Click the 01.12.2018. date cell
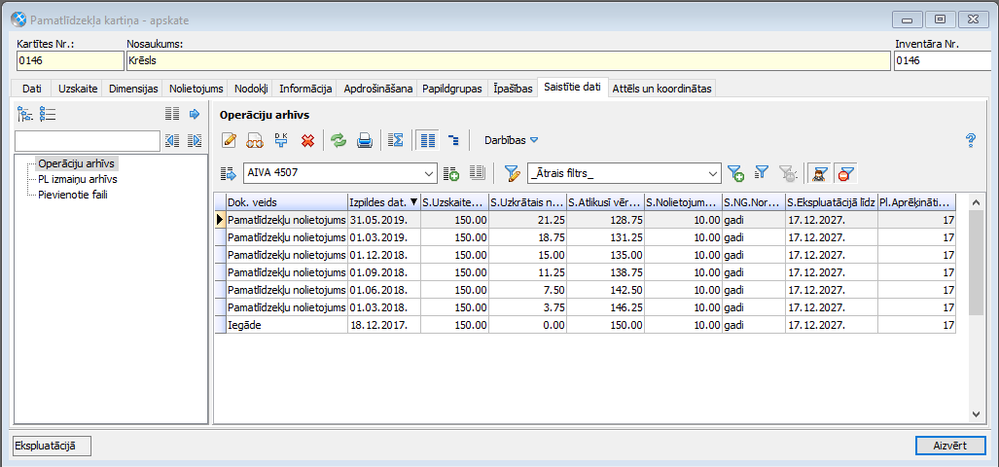Viewport: 999px width, 467px height. tap(384, 255)
